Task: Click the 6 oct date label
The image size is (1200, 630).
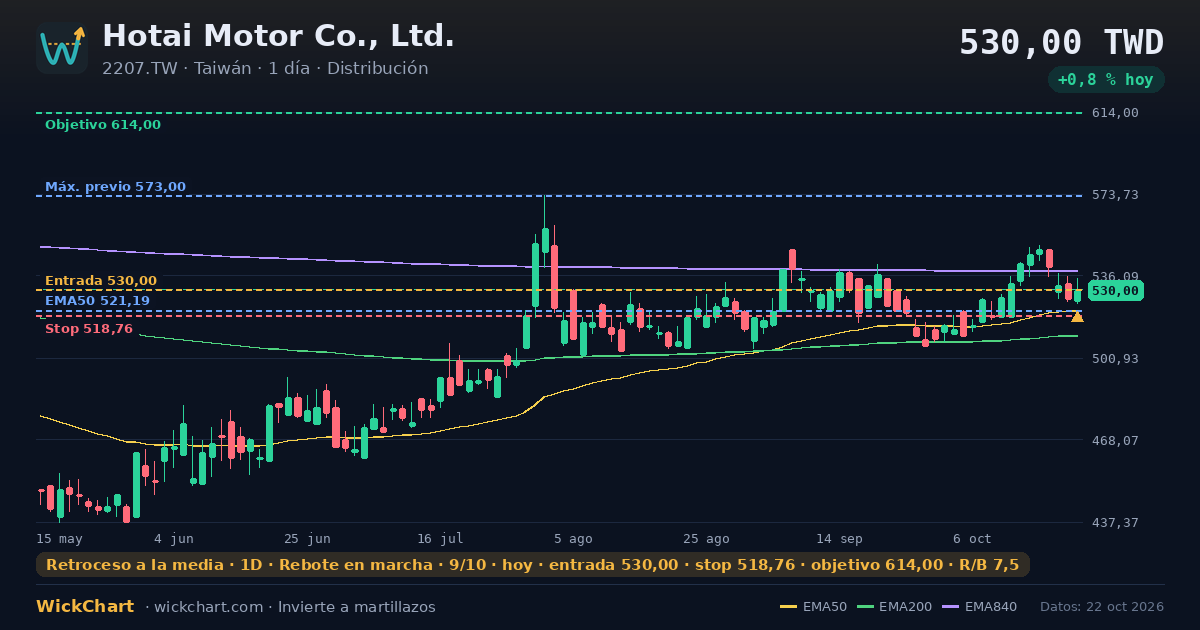Action: [x=972, y=538]
